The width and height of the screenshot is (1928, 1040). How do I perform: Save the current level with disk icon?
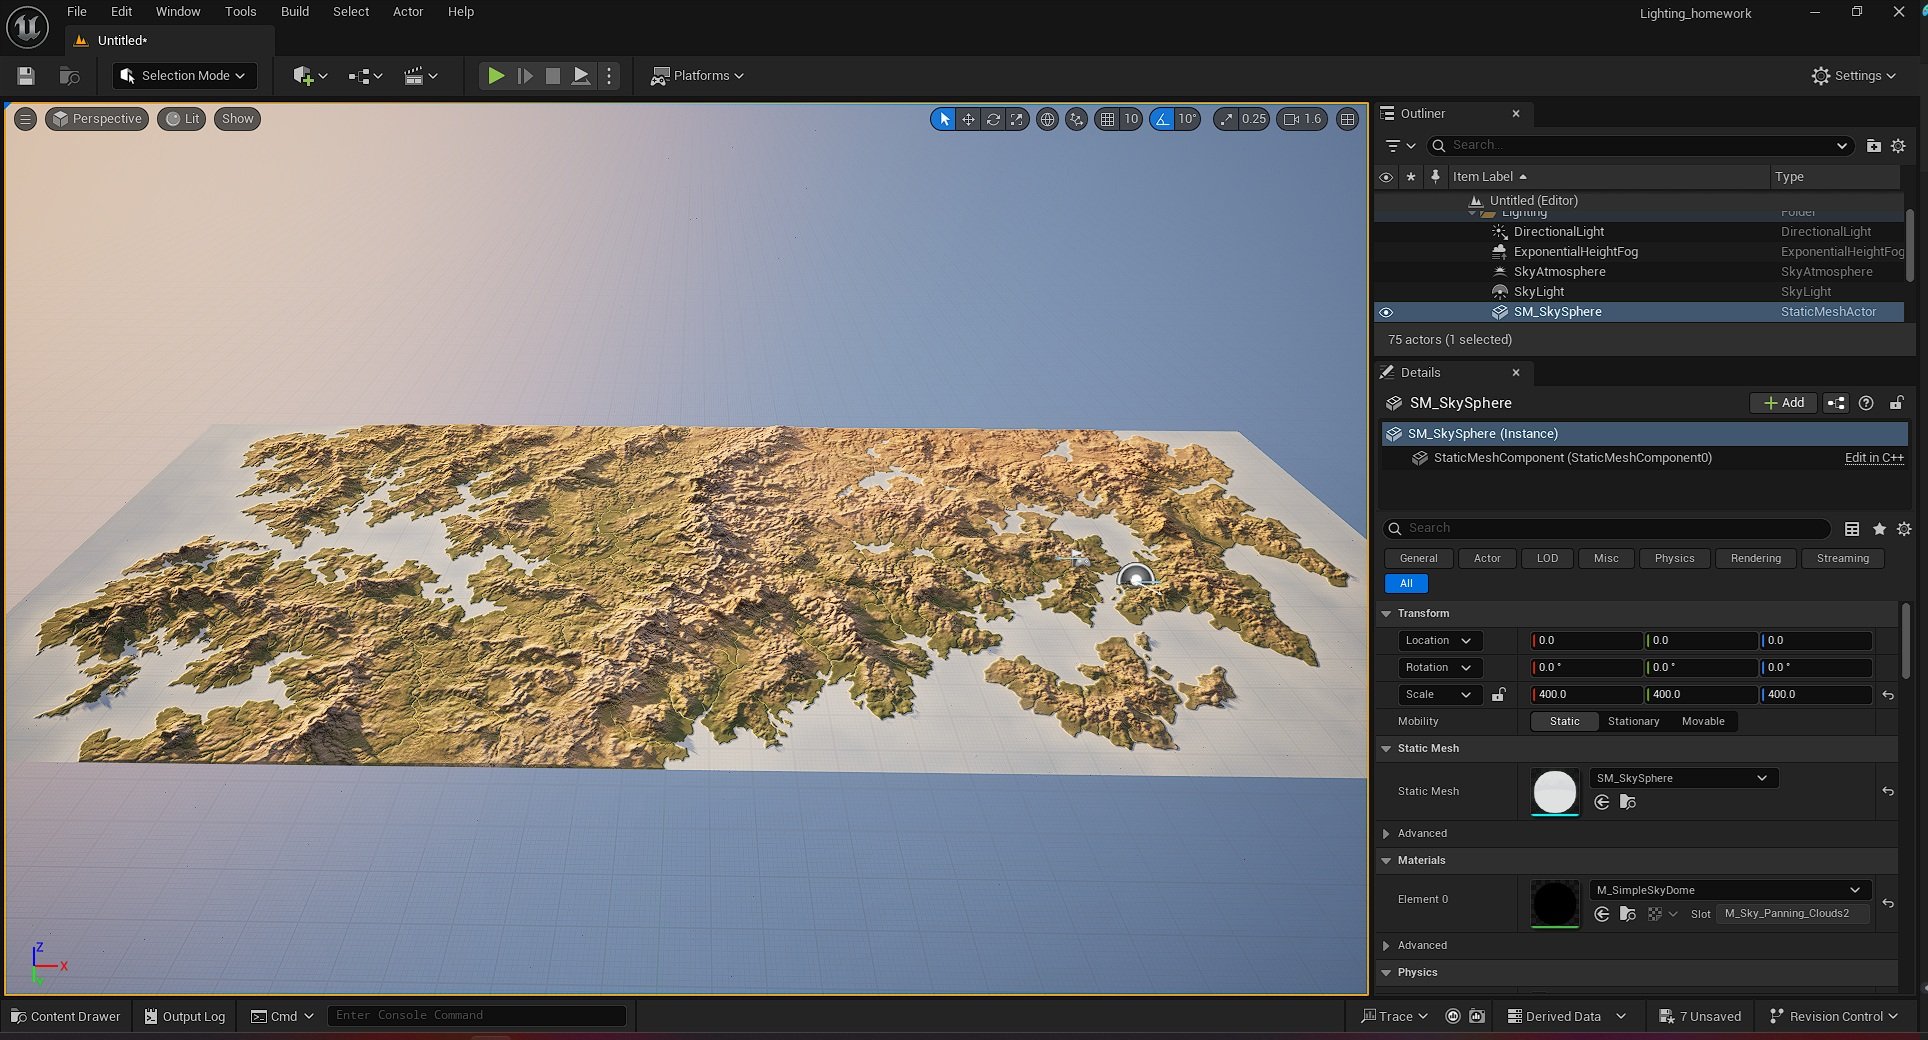click(26, 76)
